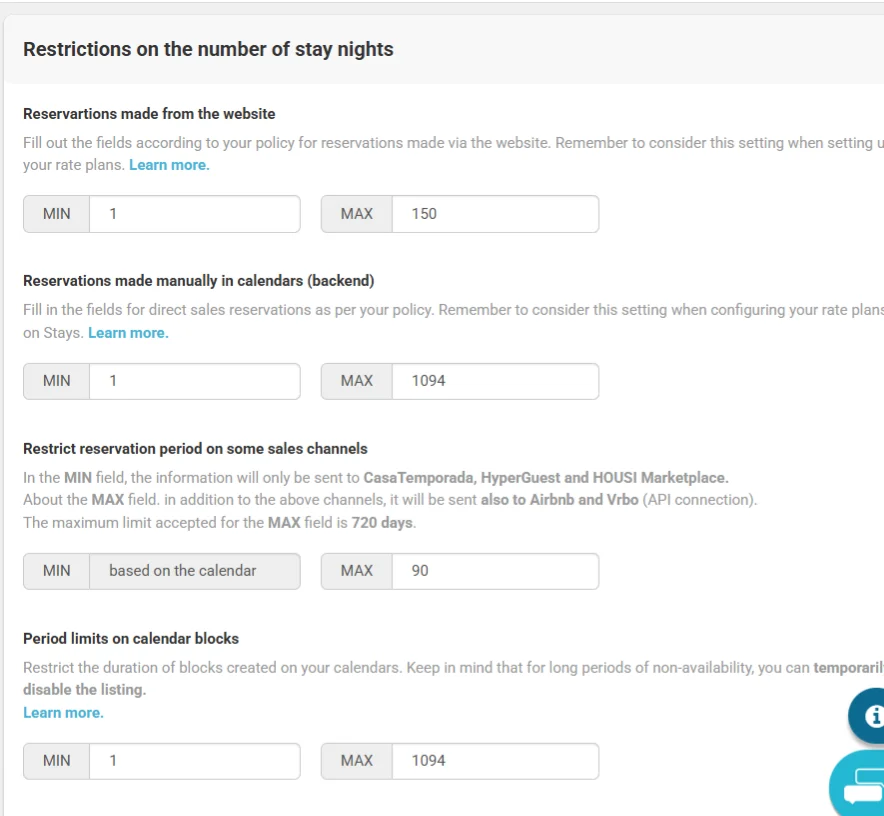Open Learn more link for backend reservations
The image size is (884, 816).
click(128, 333)
